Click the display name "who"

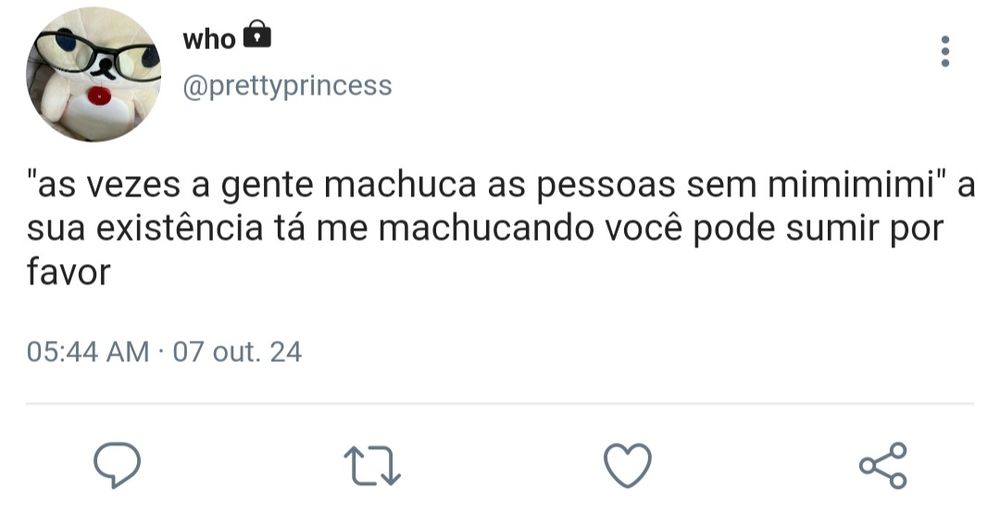209,39
